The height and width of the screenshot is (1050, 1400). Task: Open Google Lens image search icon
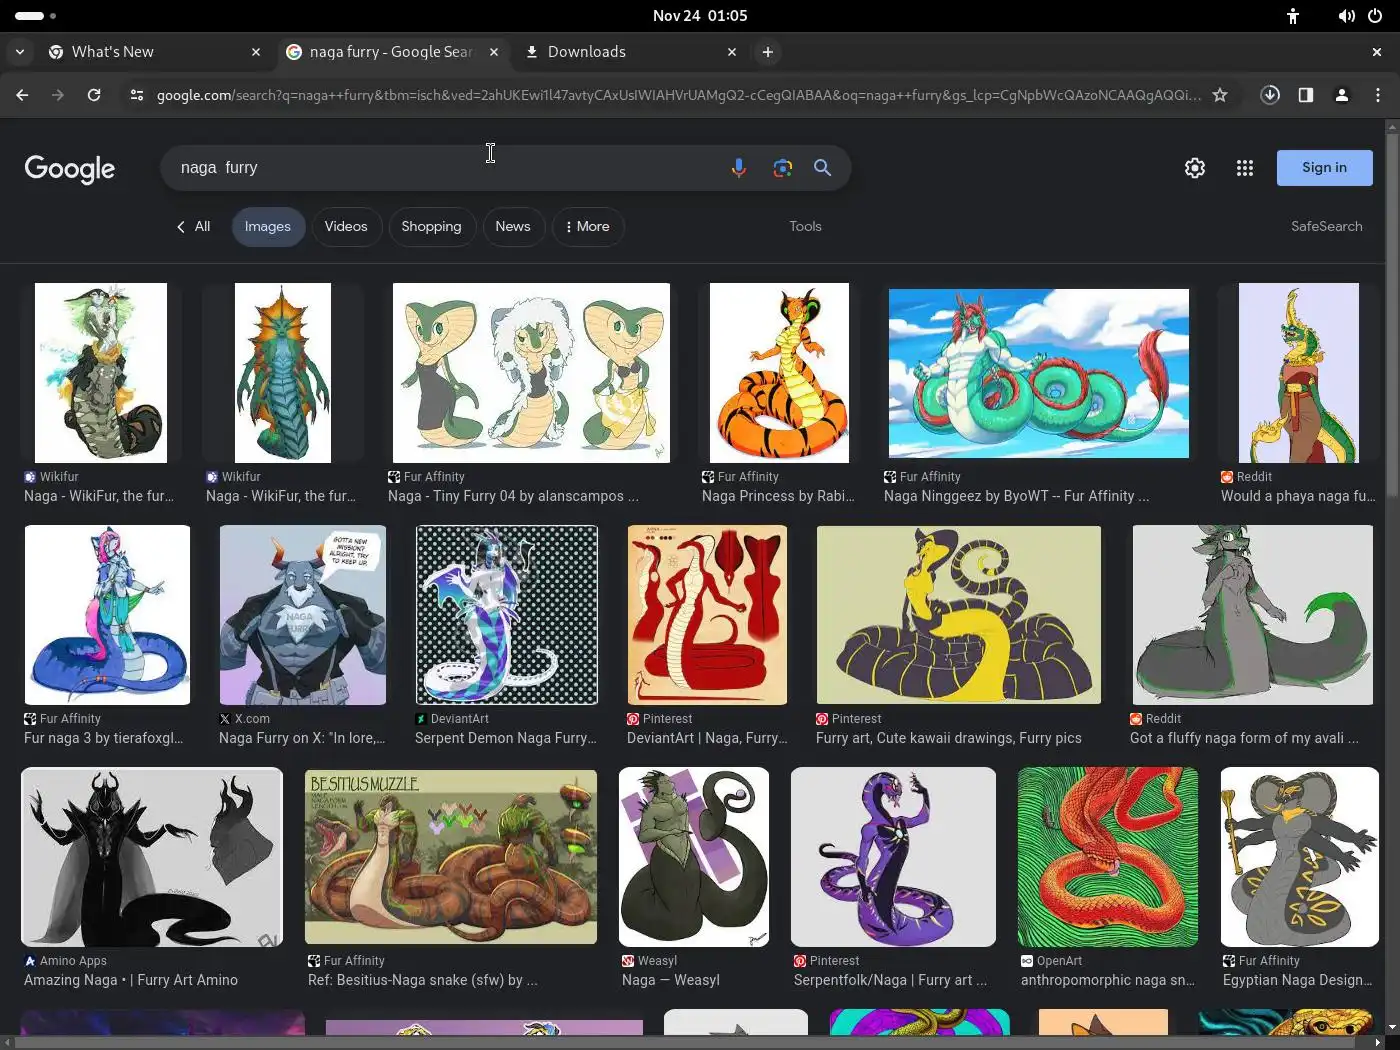click(782, 168)
